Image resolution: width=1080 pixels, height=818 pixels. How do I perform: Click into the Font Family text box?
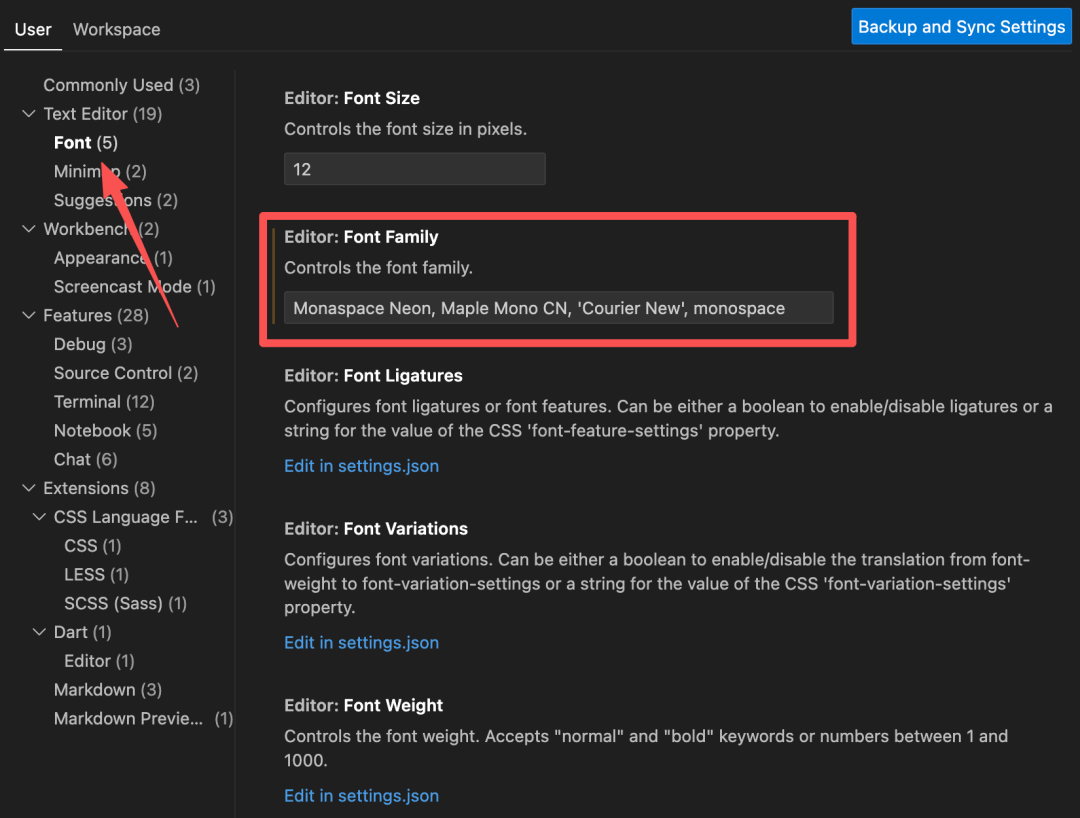559,308
